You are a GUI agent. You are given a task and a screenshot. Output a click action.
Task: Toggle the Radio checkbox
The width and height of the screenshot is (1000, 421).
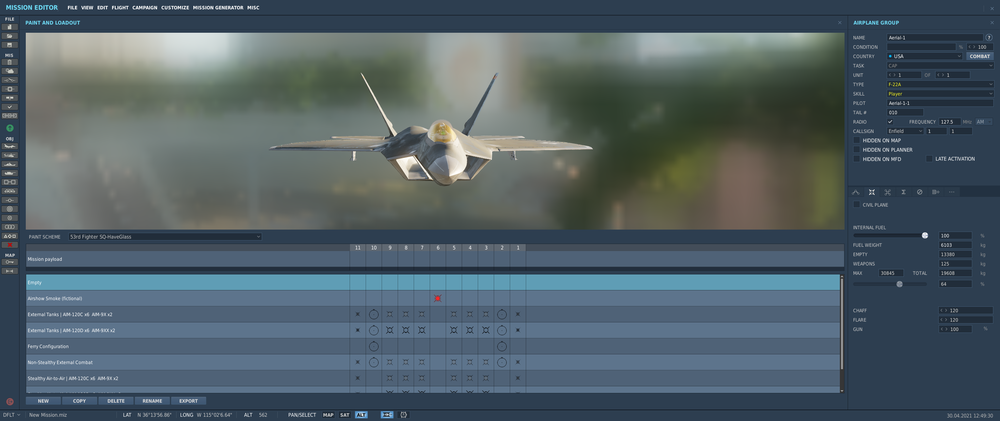[890, 122]
